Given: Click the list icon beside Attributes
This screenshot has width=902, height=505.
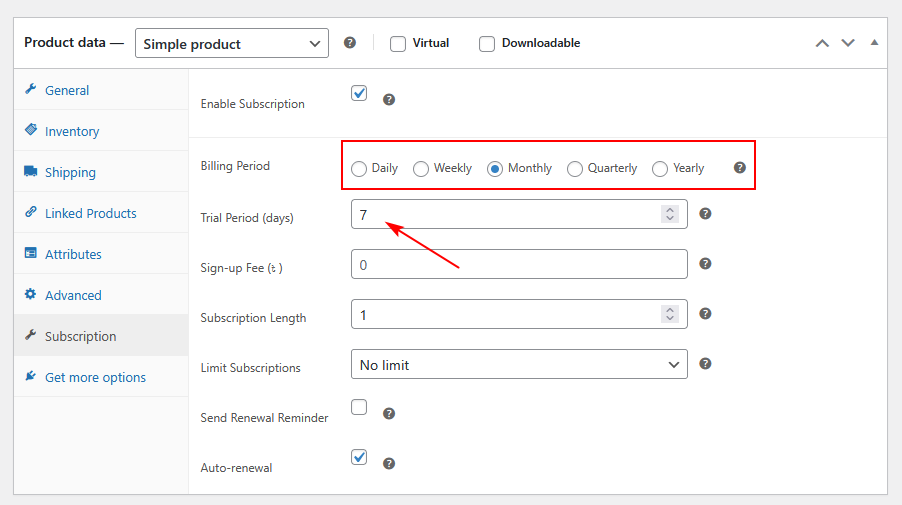Looking at the screenshot, I should click(x=30, y=253).
